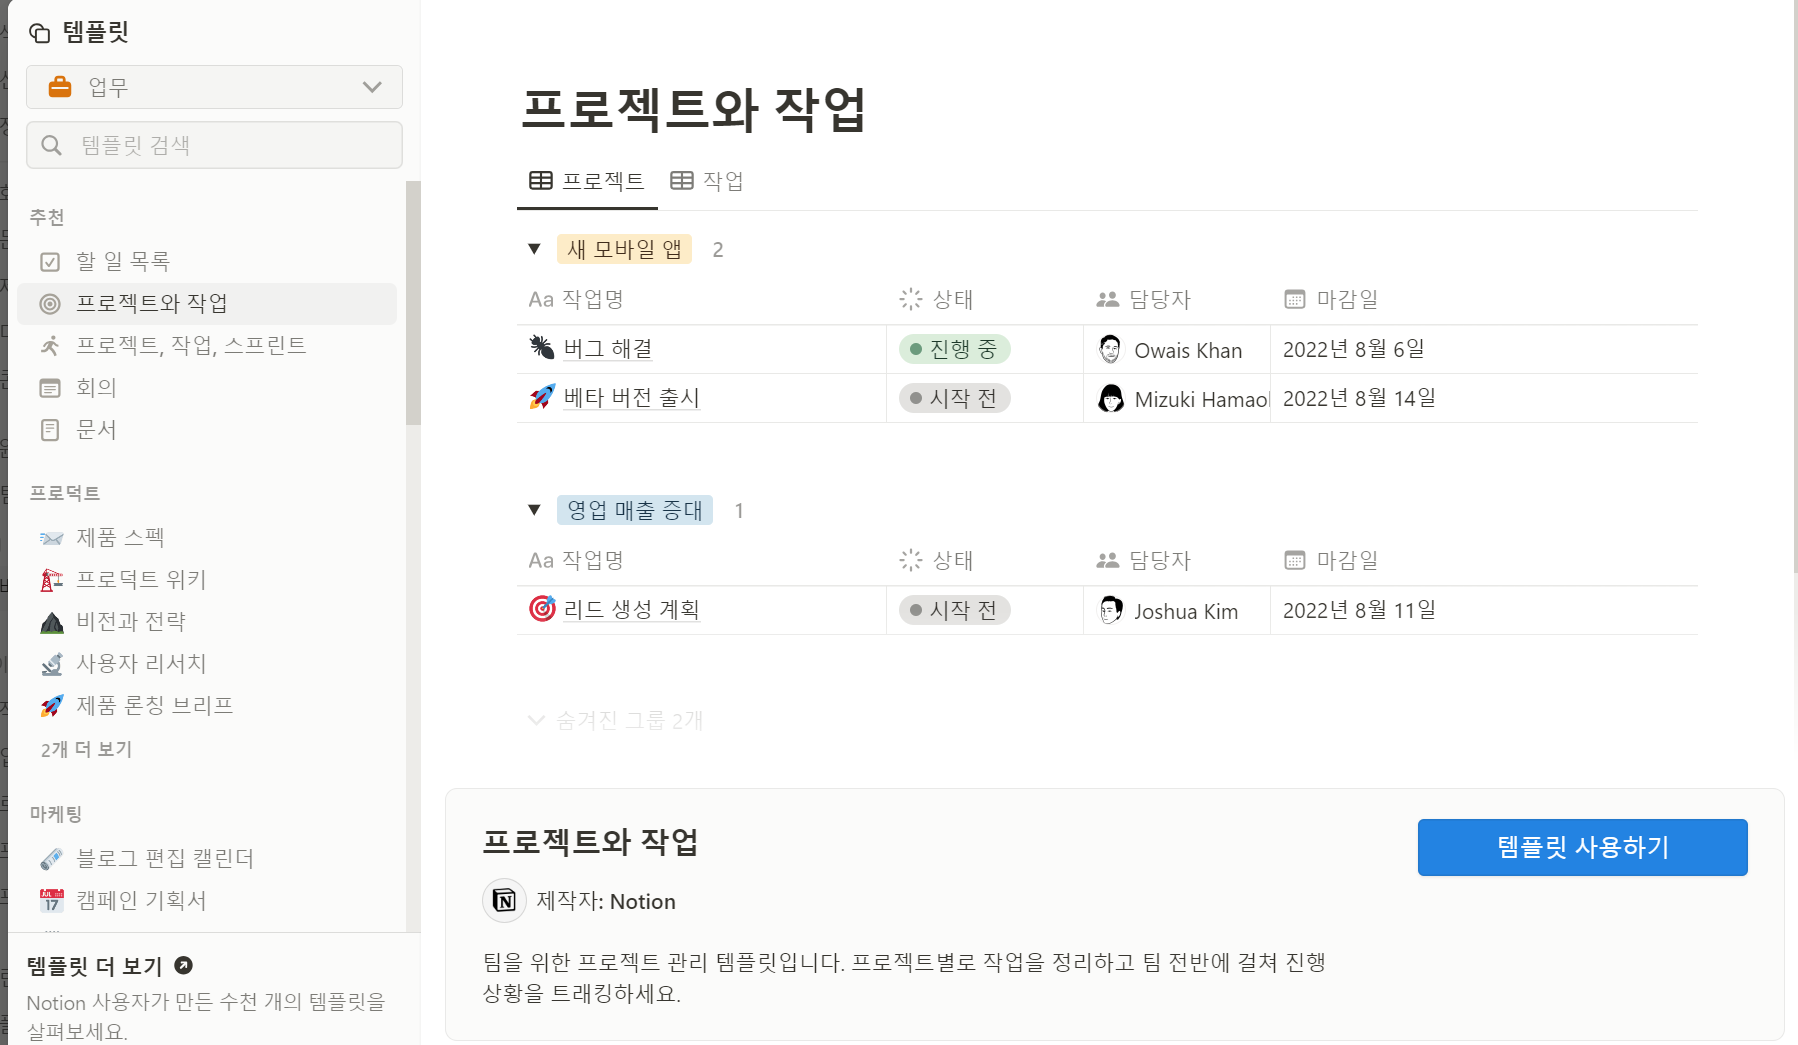Open the 시작 전 status of 리드 생성 계획
This screenshot has width=1798, height=1045.
point(954,610)
